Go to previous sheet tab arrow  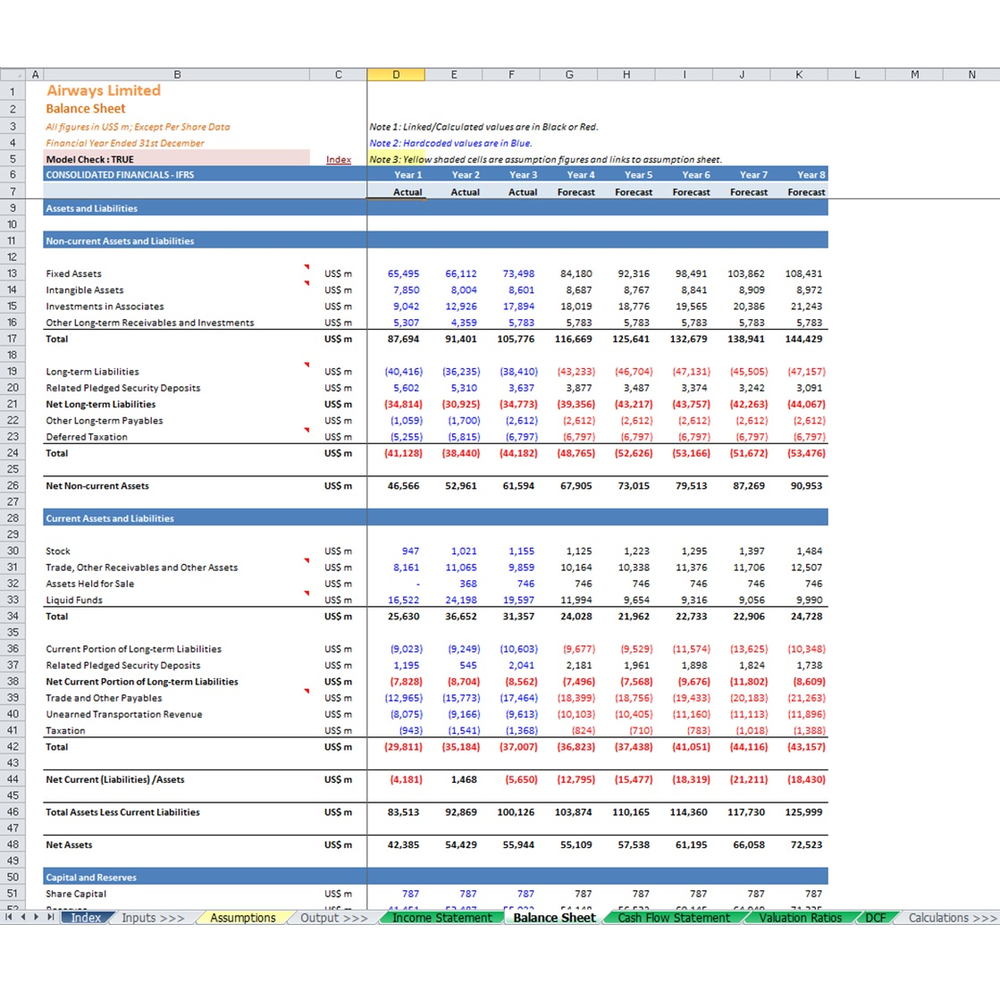[23, 917]
